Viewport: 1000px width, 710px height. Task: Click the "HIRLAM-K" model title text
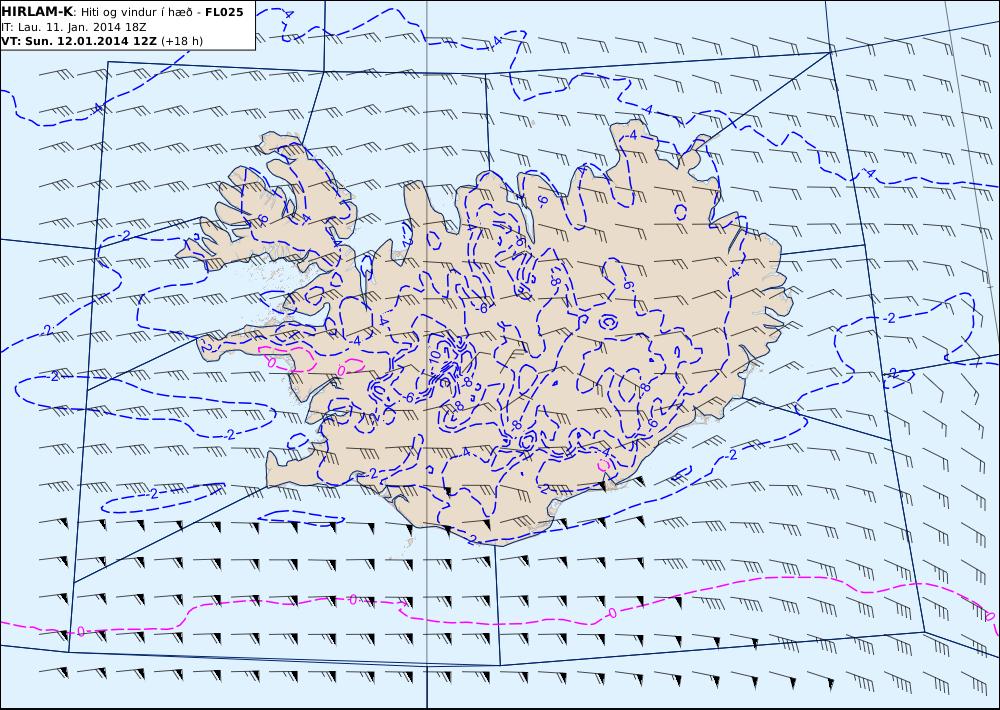pyautogui.click(x=37, y=12)
